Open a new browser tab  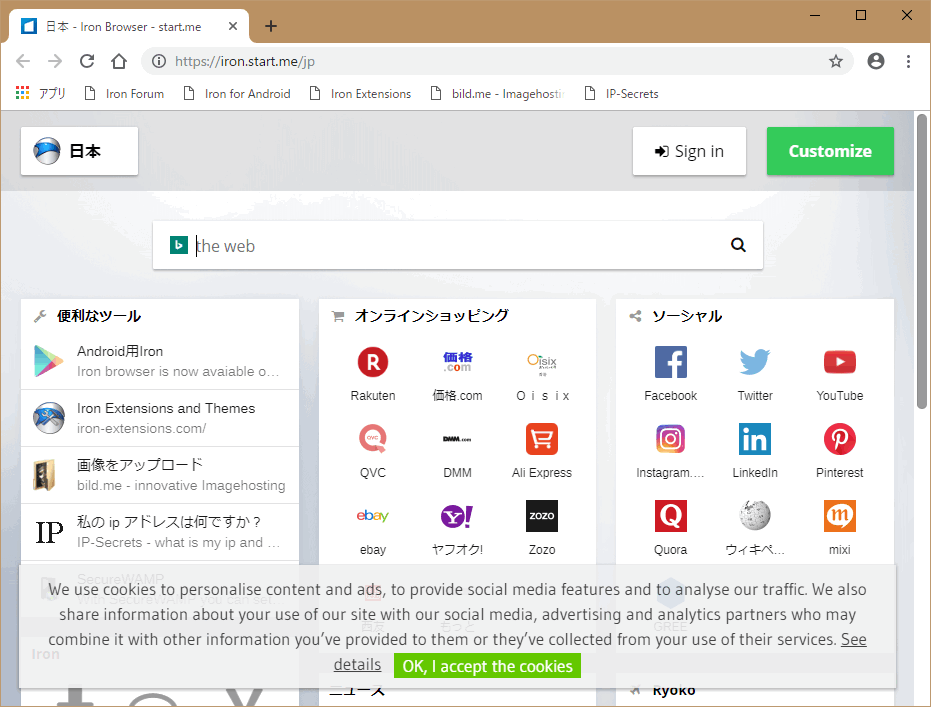pos(270,26)
